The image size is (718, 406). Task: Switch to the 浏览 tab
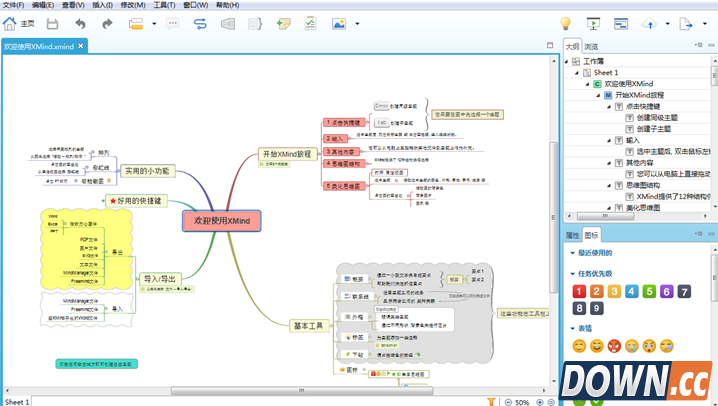click(591, 46)
